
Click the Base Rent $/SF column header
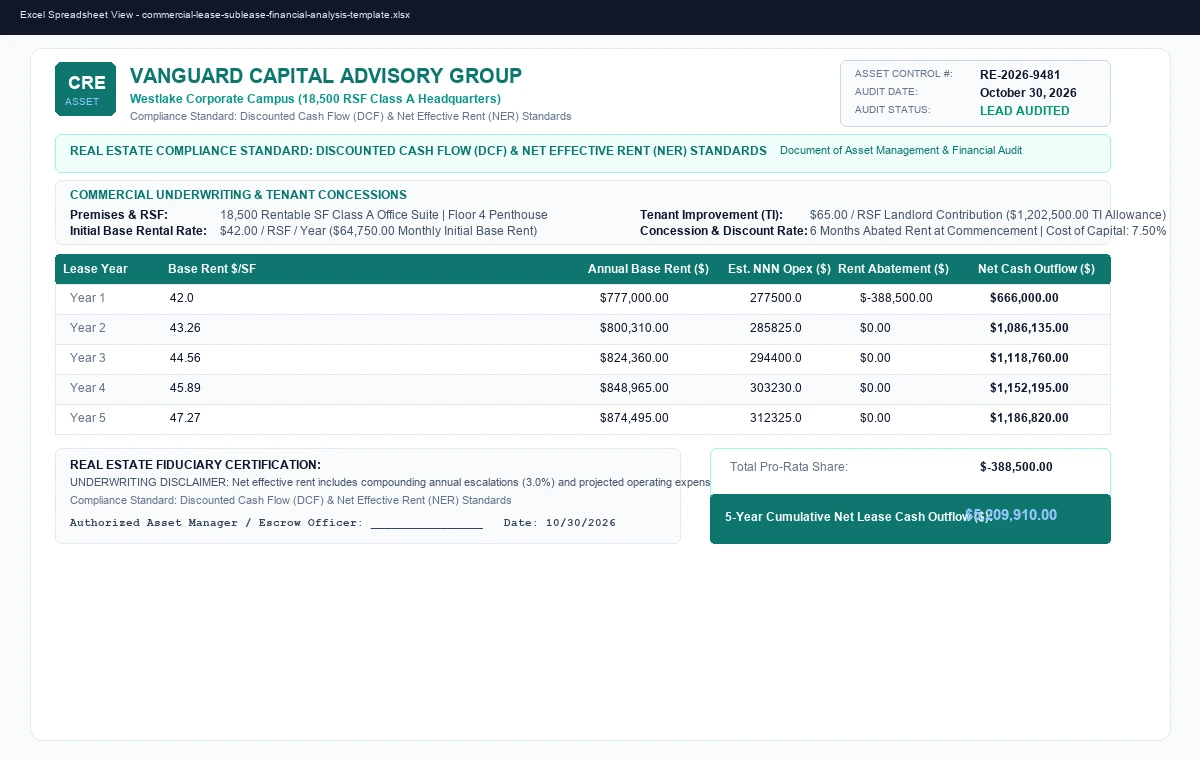(x=212, y=269)
